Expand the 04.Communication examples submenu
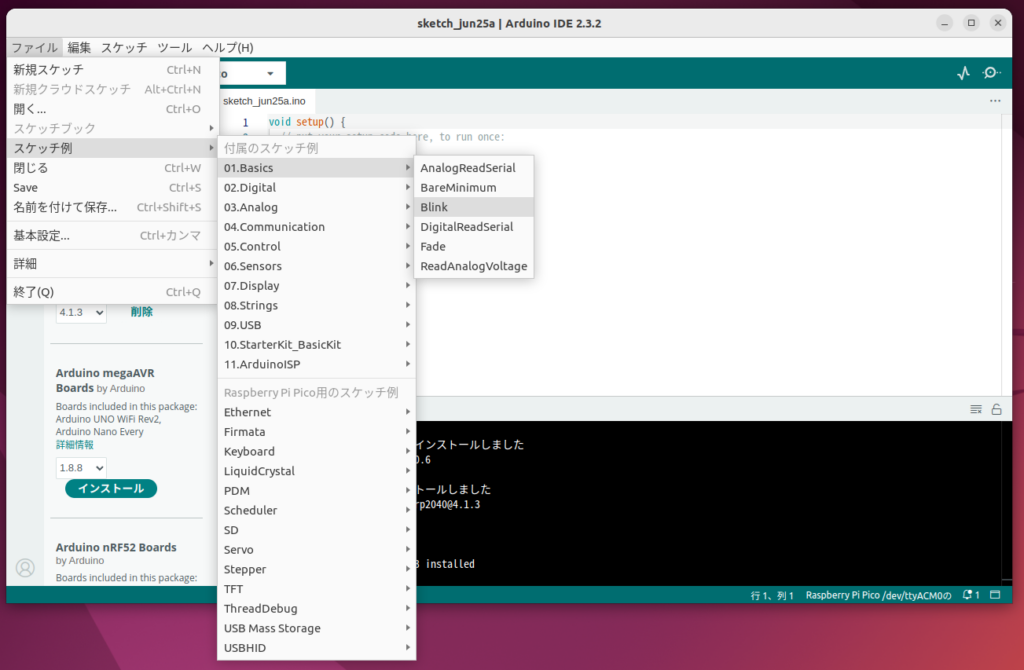Screen dimensions: 1024x670 (317, 227)
